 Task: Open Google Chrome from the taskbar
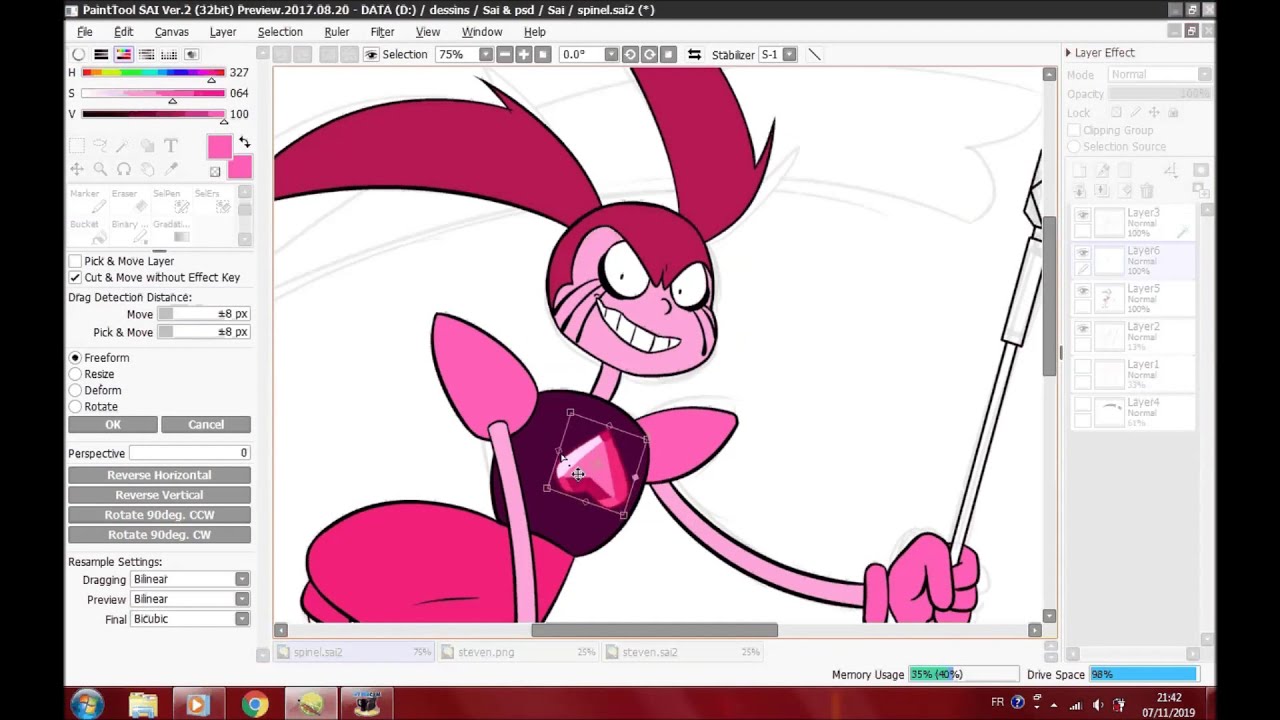(255, 705)
